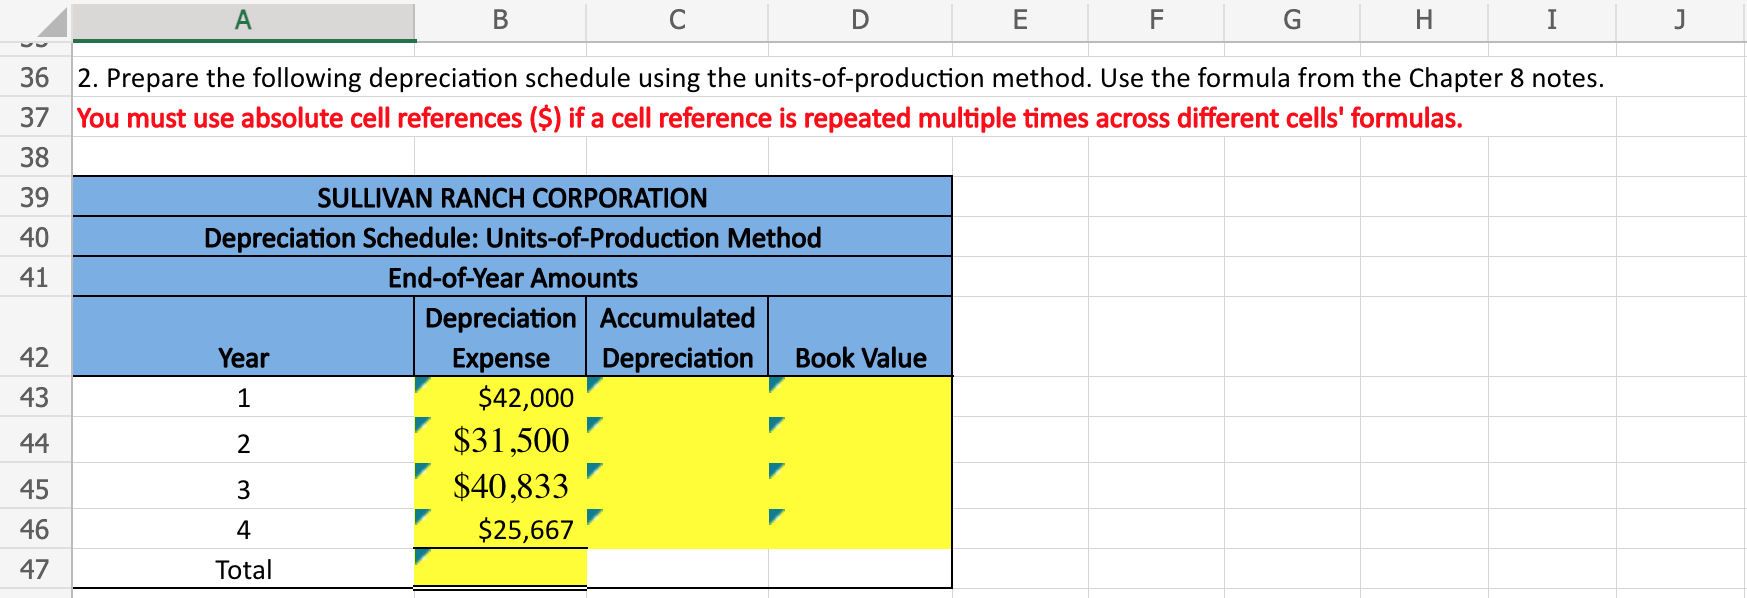Select column G header

click(x=1292, y=20)
